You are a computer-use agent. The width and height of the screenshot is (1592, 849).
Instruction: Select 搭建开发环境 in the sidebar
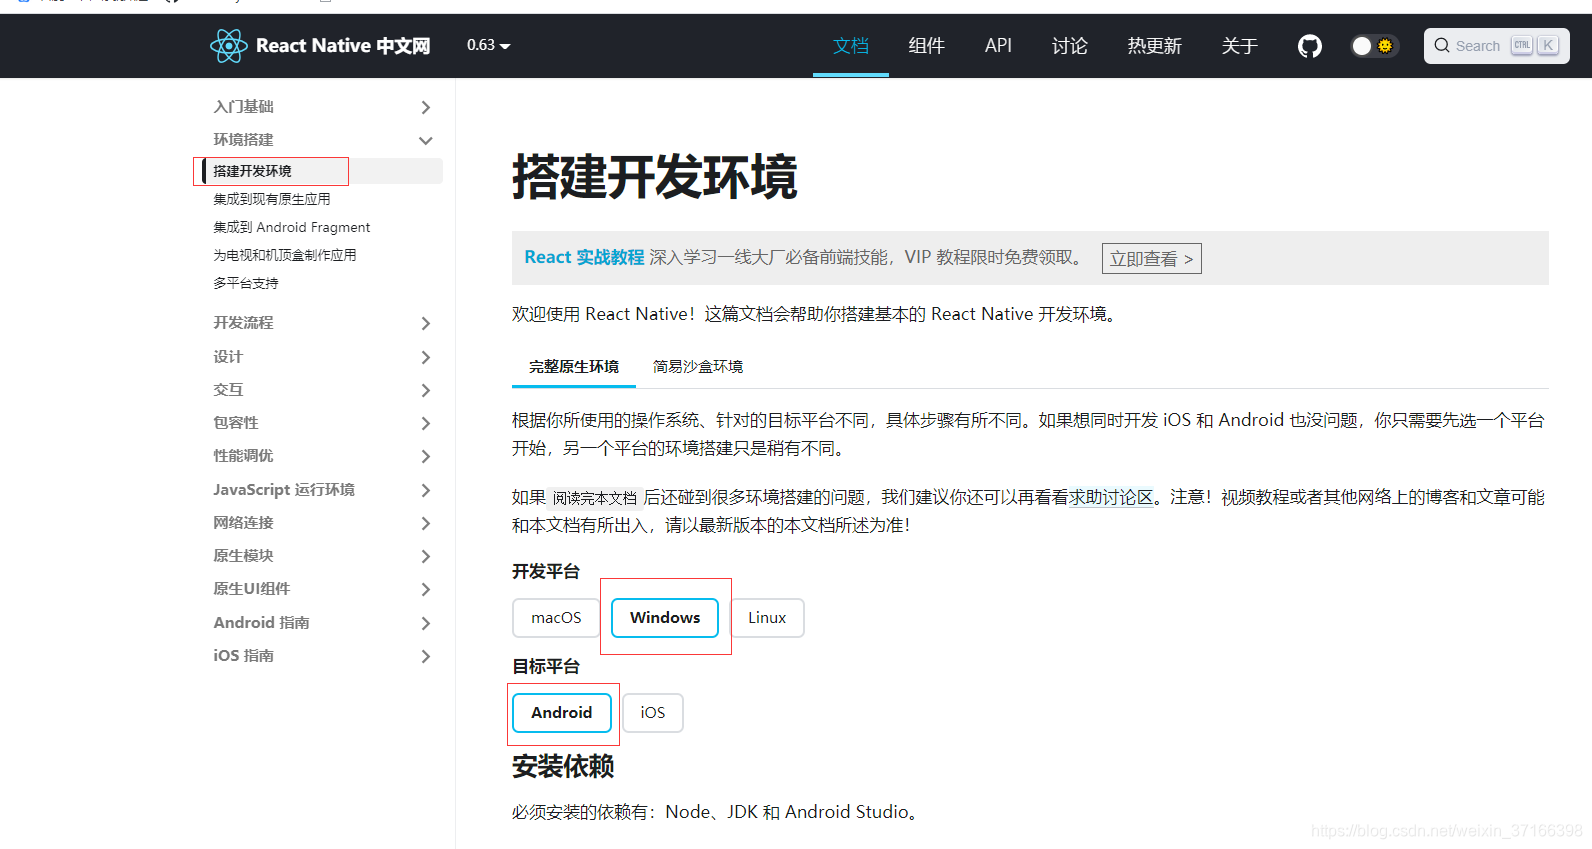click(x=322, y=171)
